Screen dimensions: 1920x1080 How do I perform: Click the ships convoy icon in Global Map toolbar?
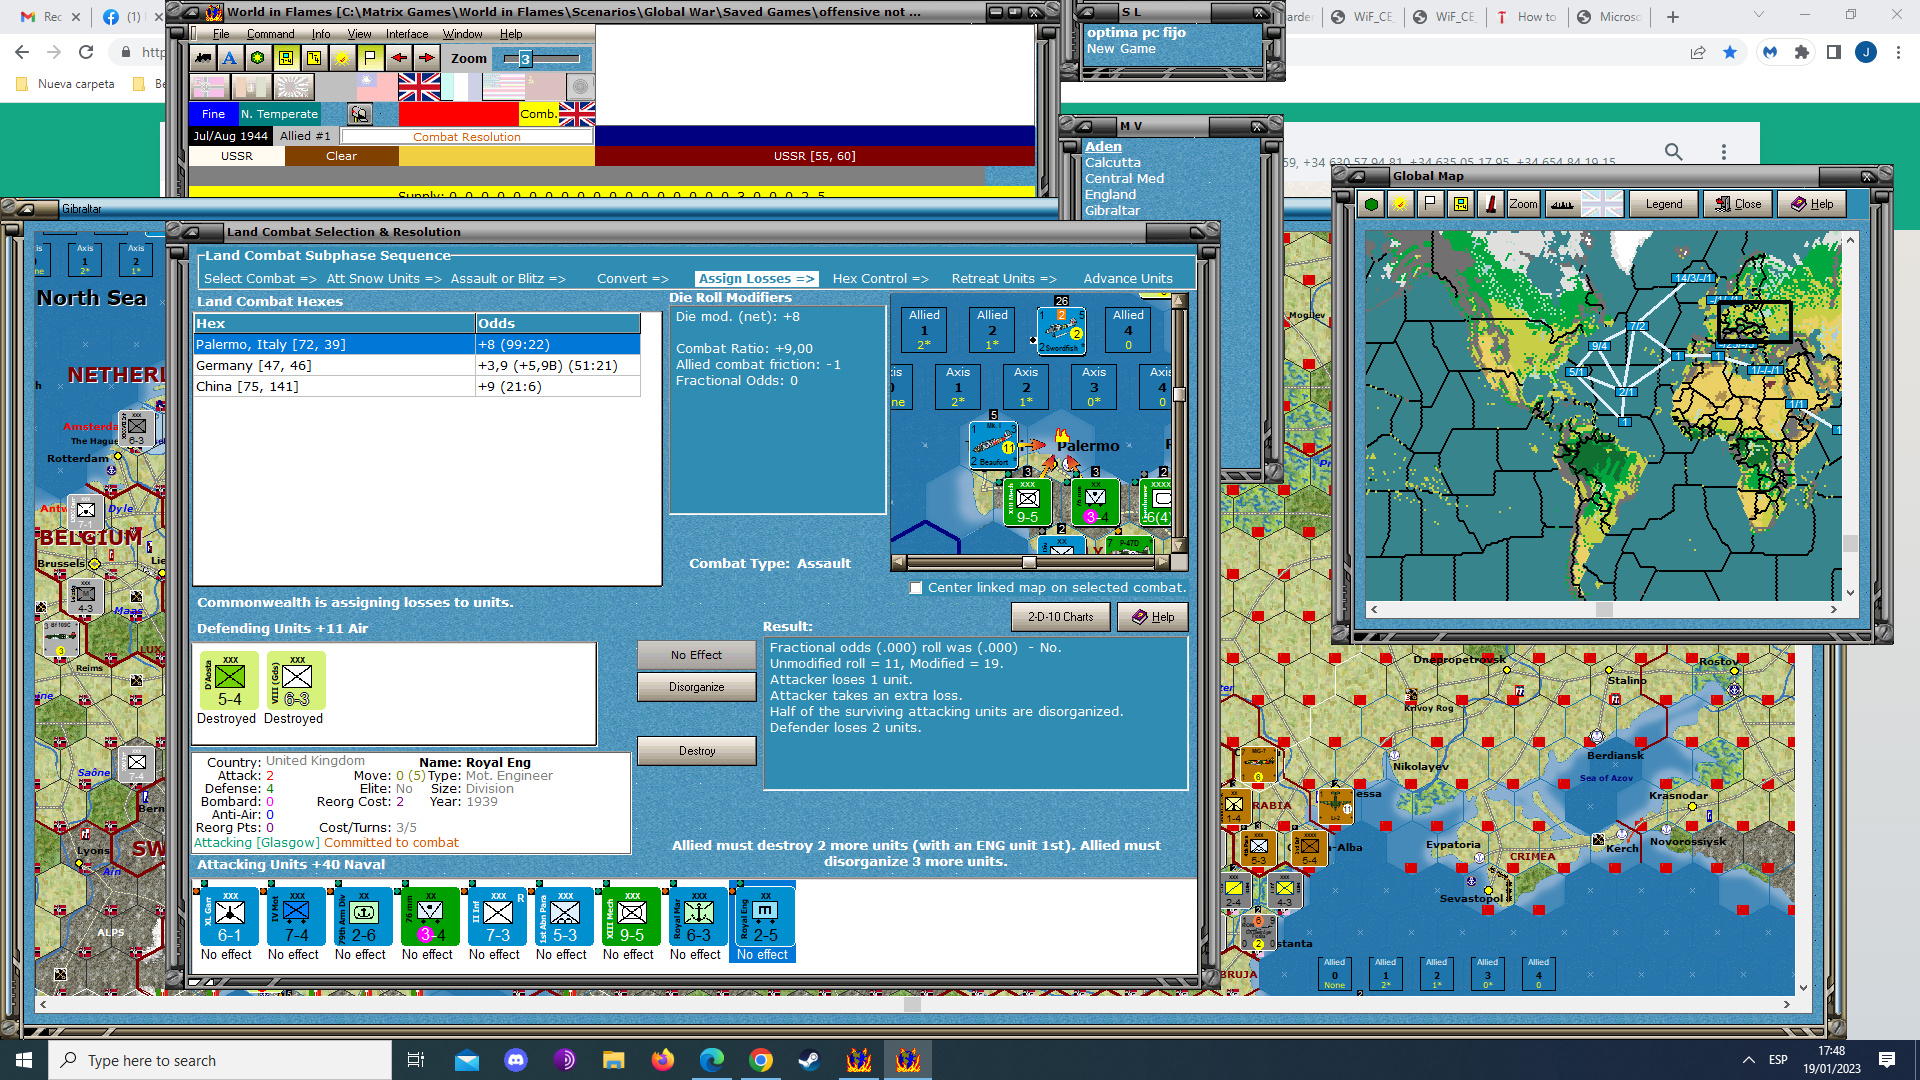click(1561, 204)
